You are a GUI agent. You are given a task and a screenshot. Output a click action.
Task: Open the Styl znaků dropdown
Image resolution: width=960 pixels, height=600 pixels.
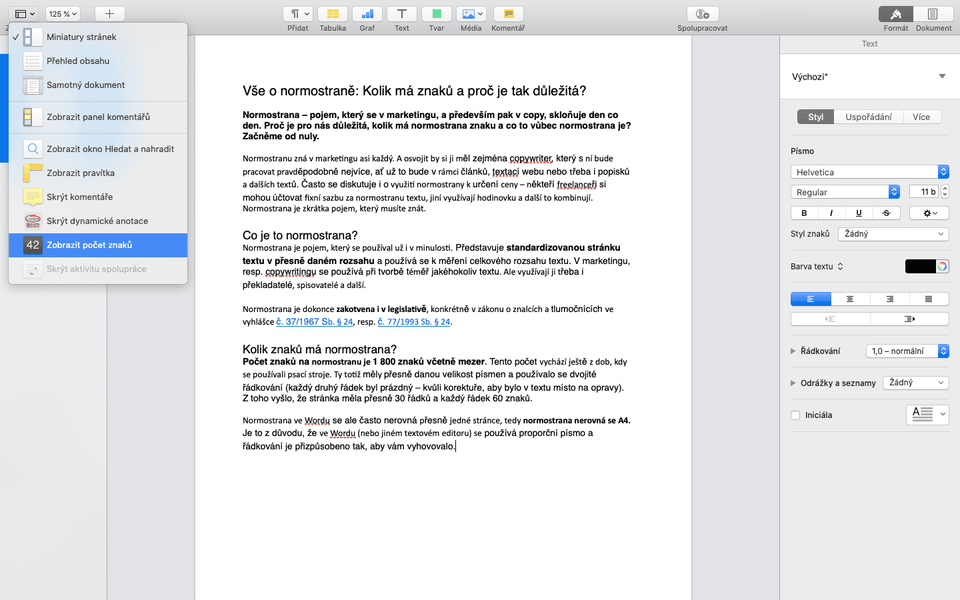(893, 234)
